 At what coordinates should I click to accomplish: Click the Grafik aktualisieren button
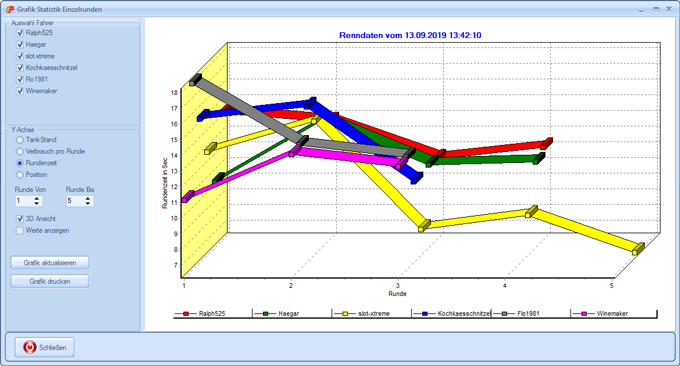coord(50,262)
